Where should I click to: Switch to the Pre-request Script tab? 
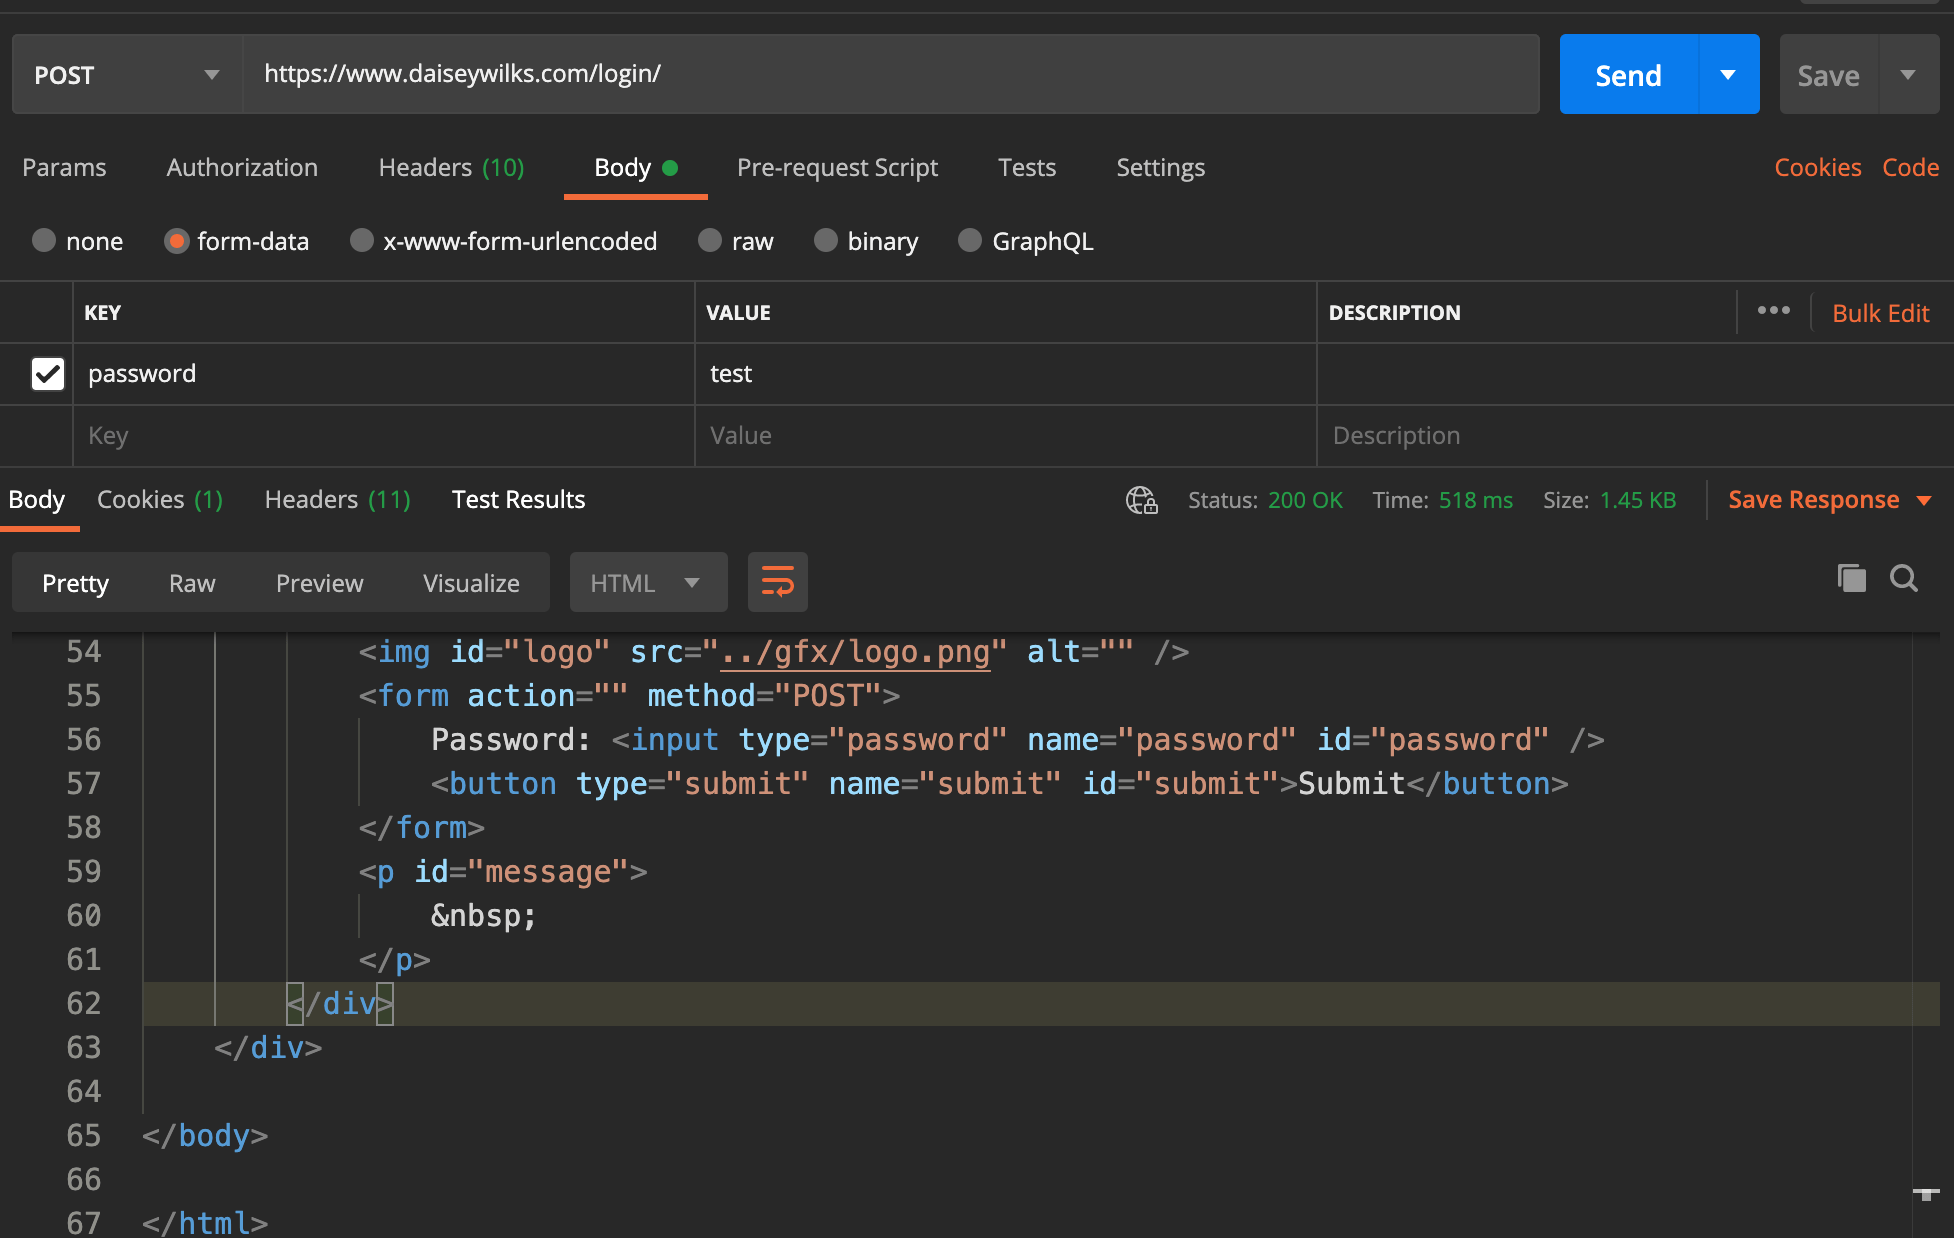(x=836, y=168)
